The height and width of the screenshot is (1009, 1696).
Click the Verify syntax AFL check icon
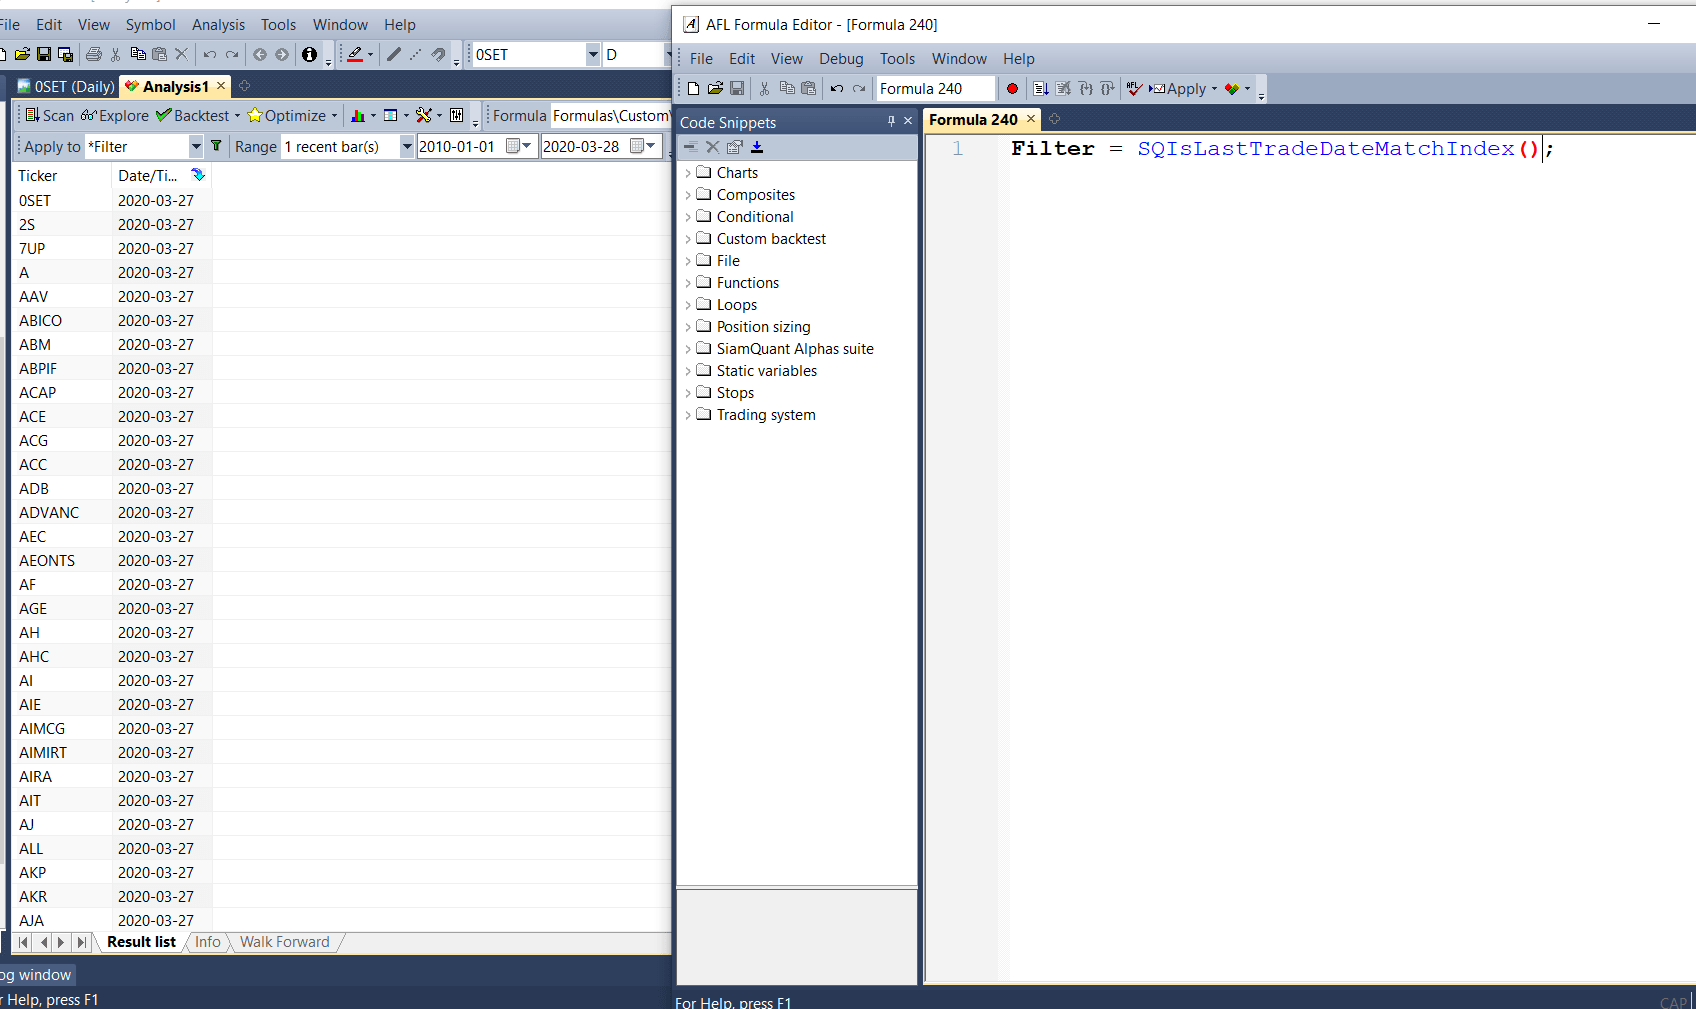1133,89
